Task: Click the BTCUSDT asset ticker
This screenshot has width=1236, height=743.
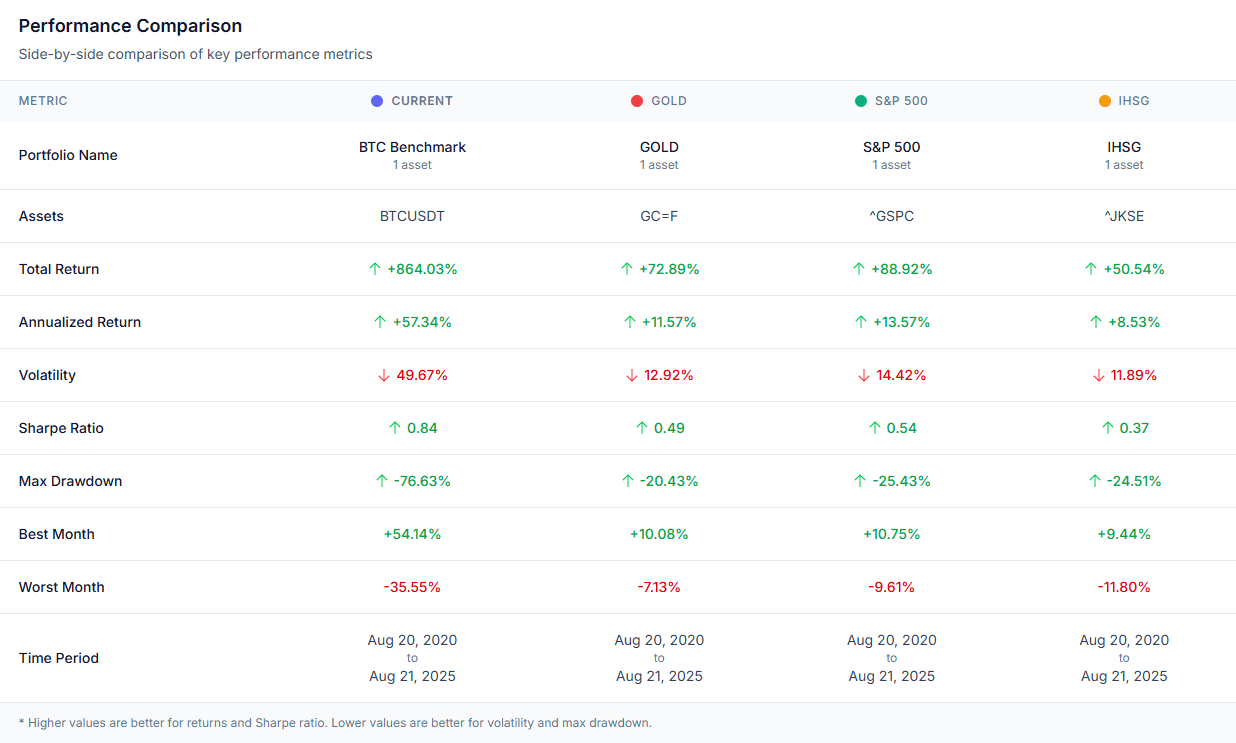Action: pyautogui.click(x=412, y=216)
